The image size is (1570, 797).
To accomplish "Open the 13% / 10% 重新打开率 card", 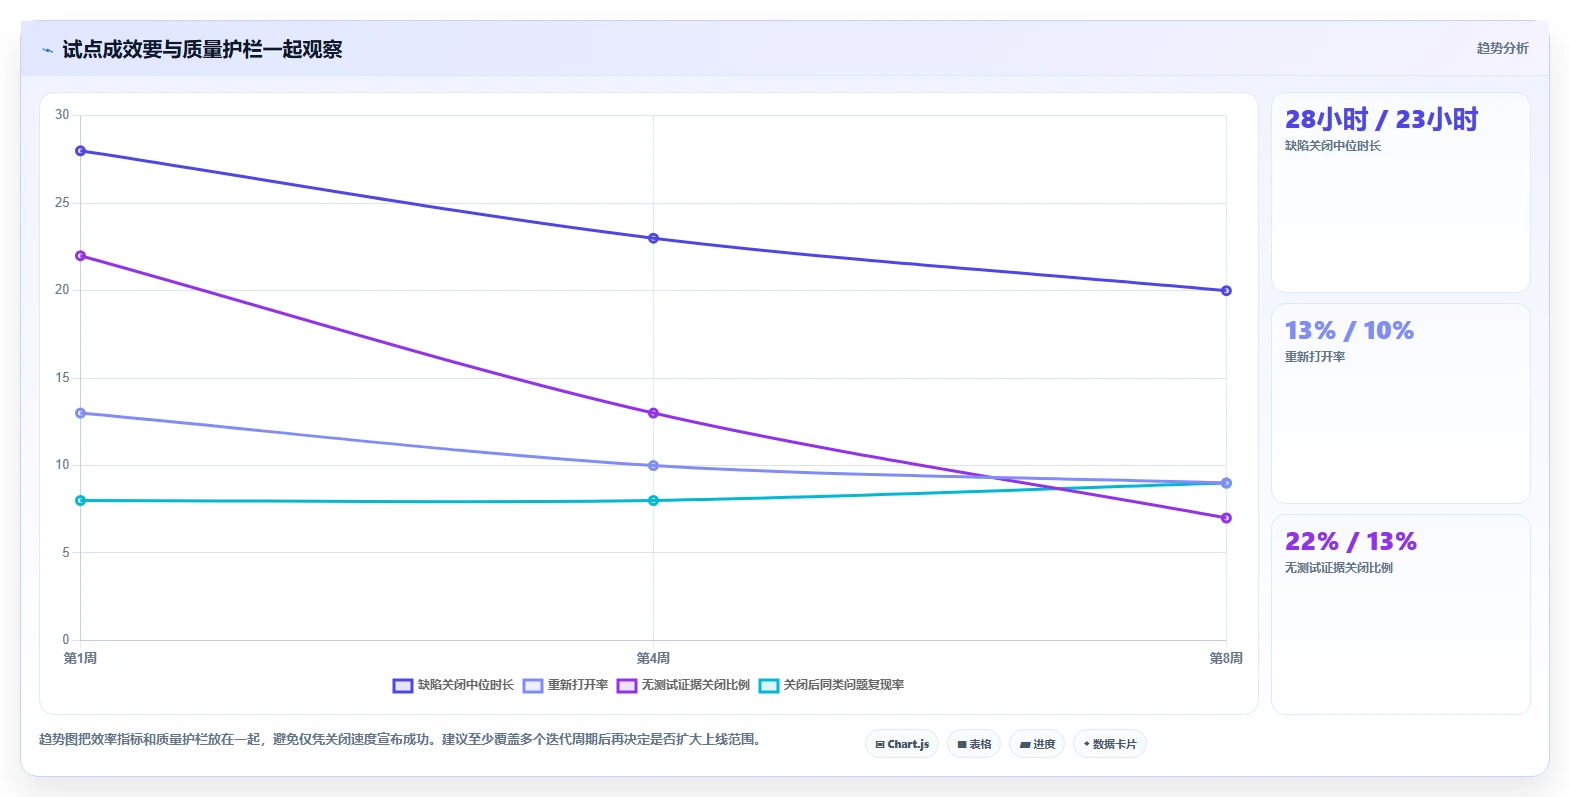I will coord(1401,404).
